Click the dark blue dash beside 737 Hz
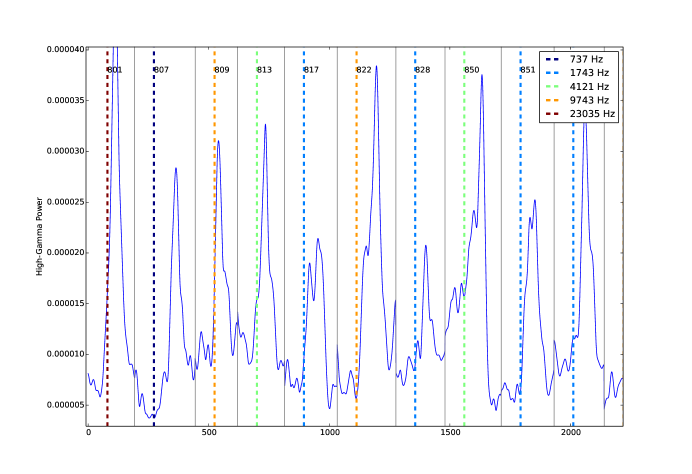Viewport: 692px width, 474px height. (552, 59)
